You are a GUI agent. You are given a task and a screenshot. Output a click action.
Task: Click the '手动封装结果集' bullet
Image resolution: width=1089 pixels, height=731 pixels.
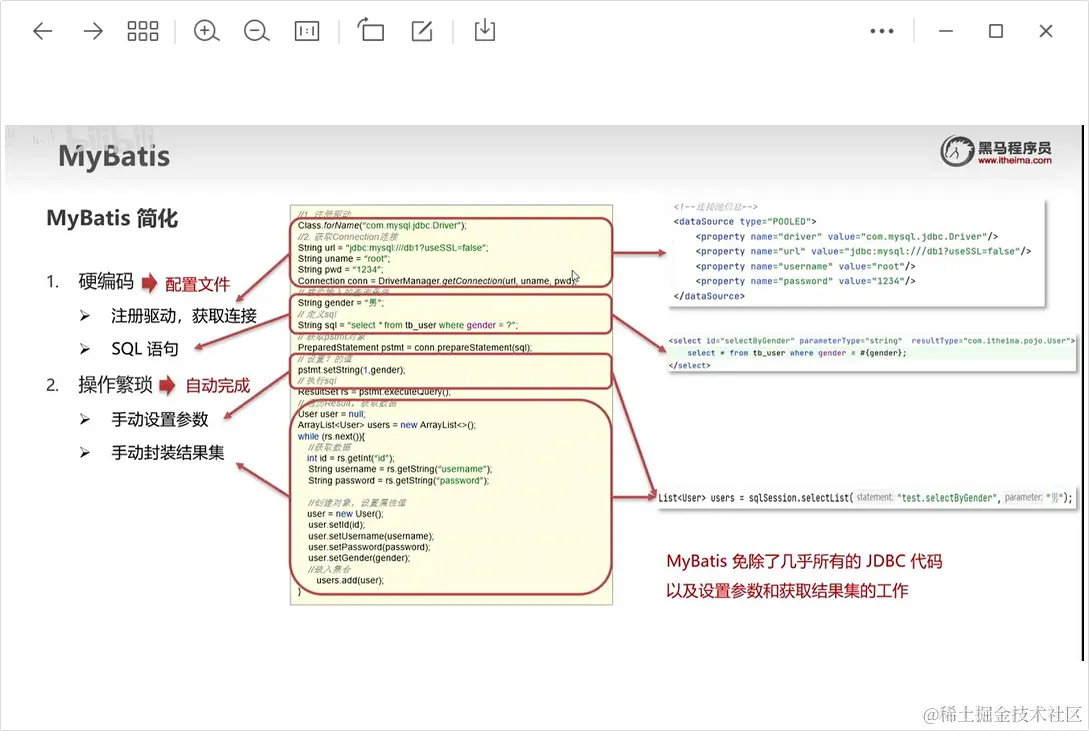(167, 453)
